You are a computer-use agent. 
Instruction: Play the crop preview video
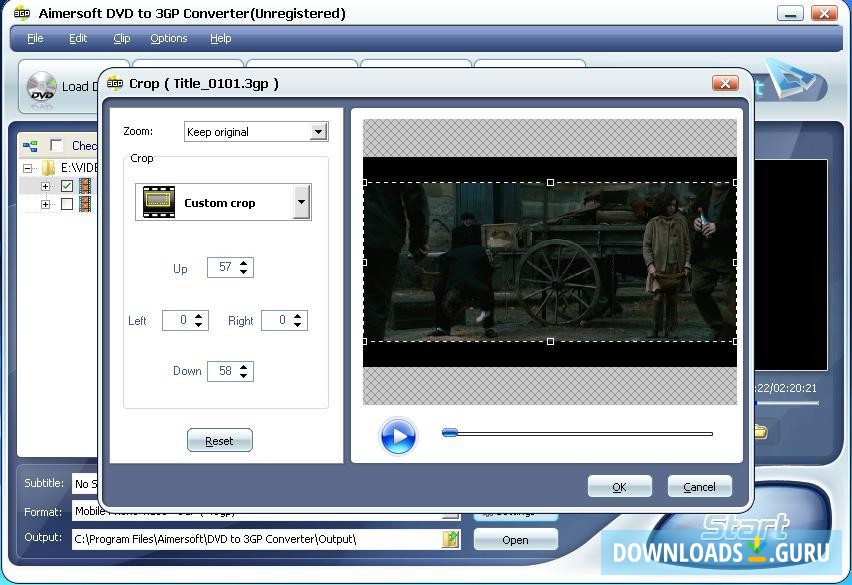click(398, 436)
